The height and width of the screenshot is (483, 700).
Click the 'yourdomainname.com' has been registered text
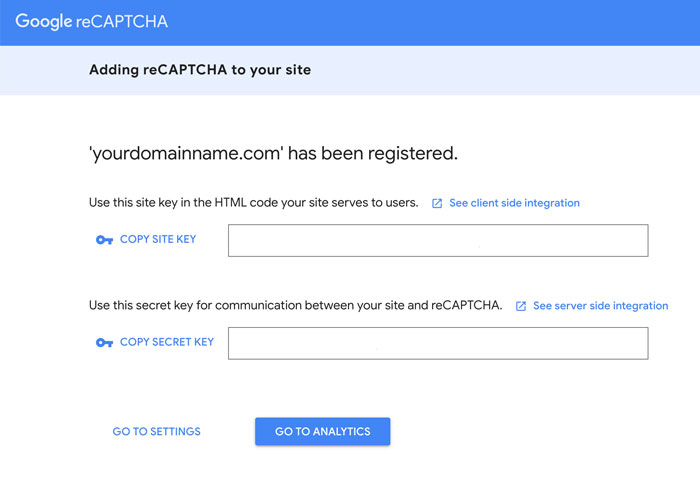click(274, 154)
